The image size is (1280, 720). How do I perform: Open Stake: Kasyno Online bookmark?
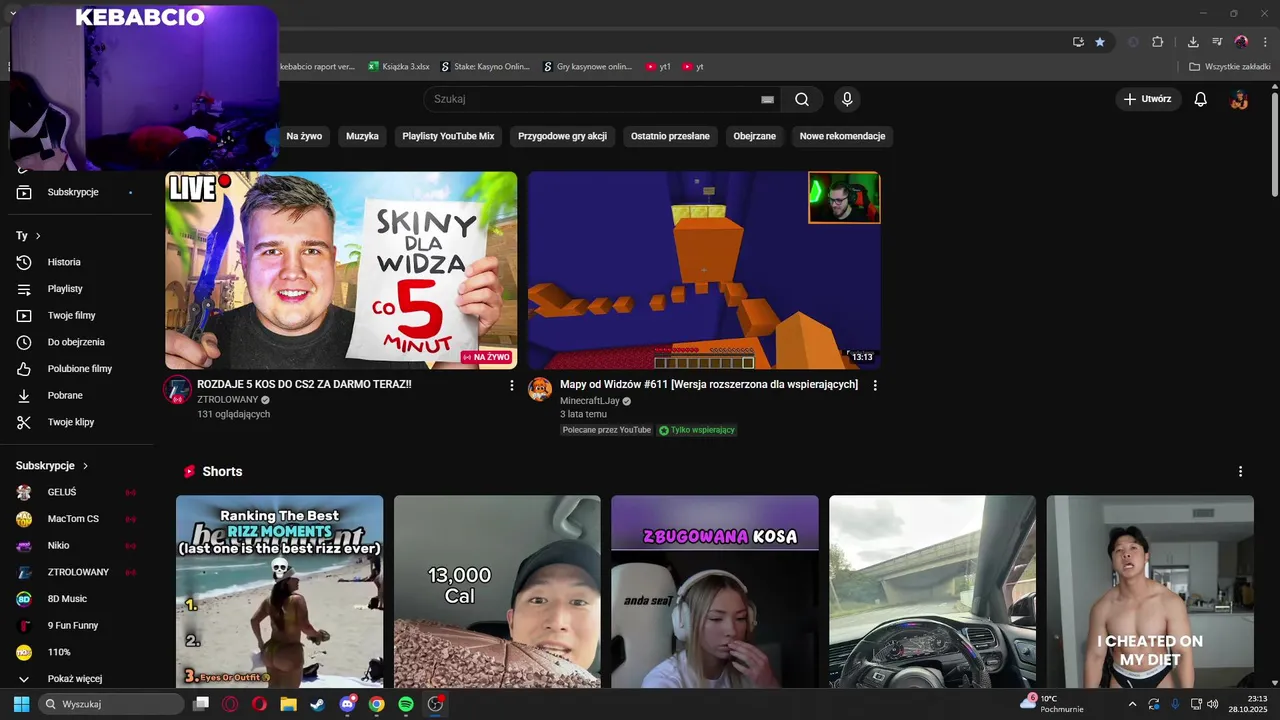tap(485, 67)
